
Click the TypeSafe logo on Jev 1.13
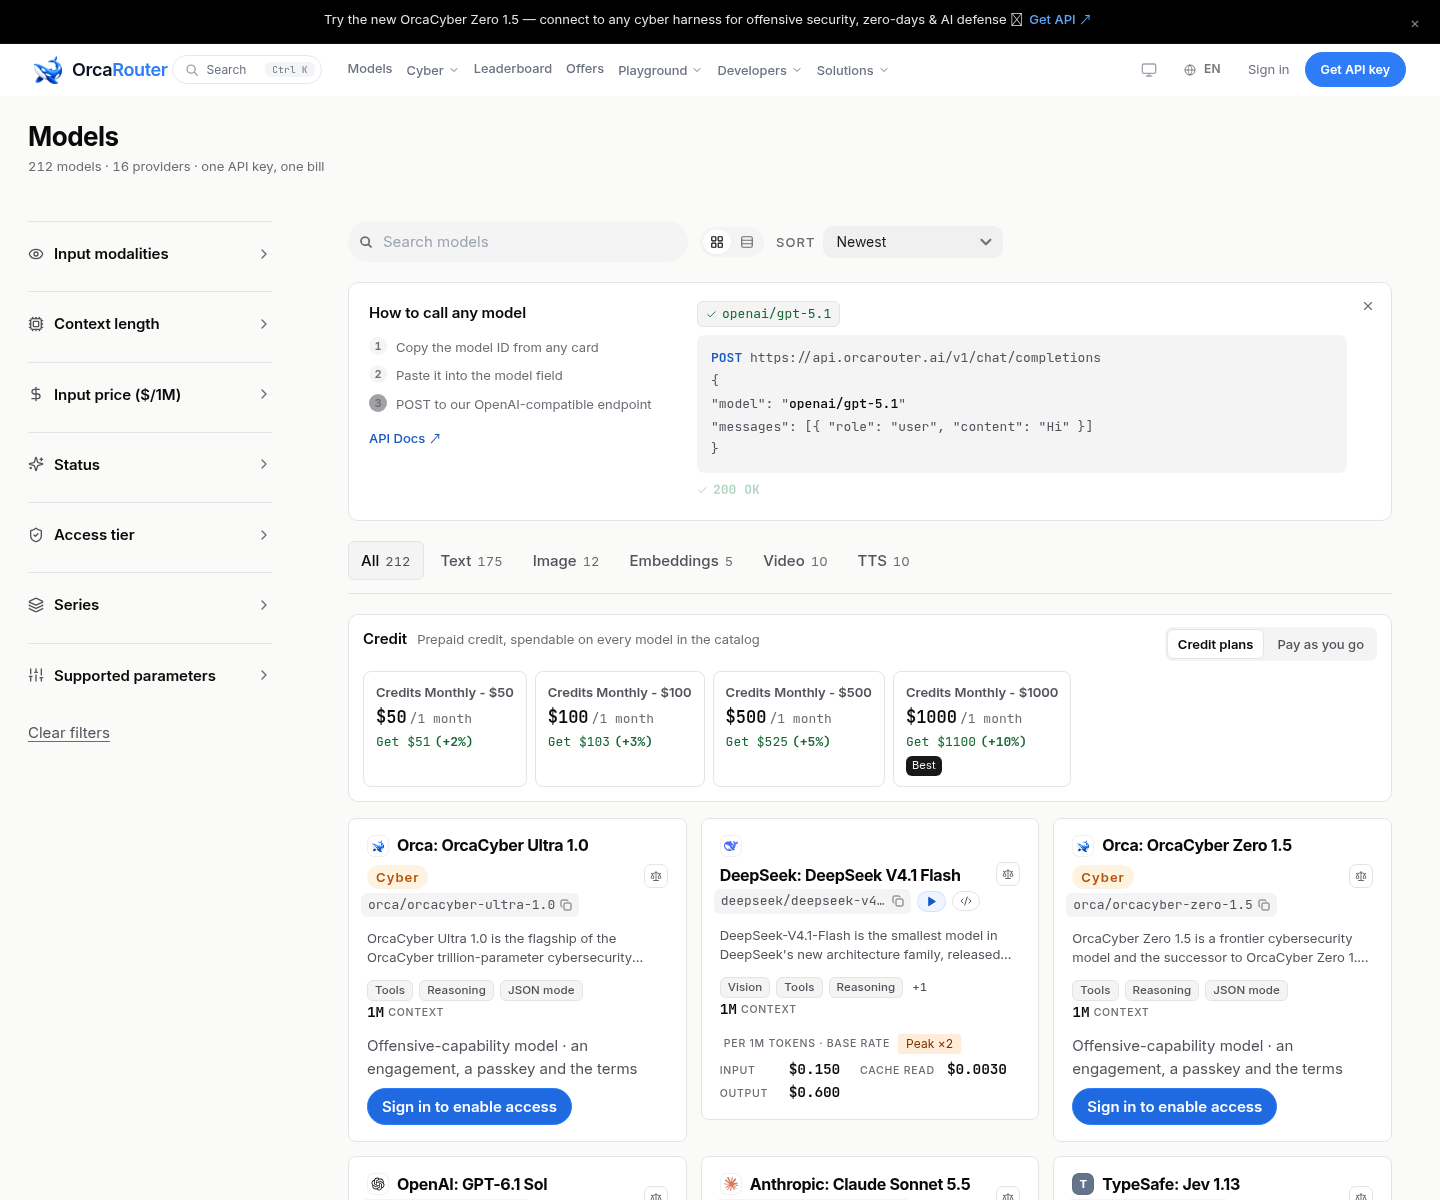click(x=1083, y=1184)
